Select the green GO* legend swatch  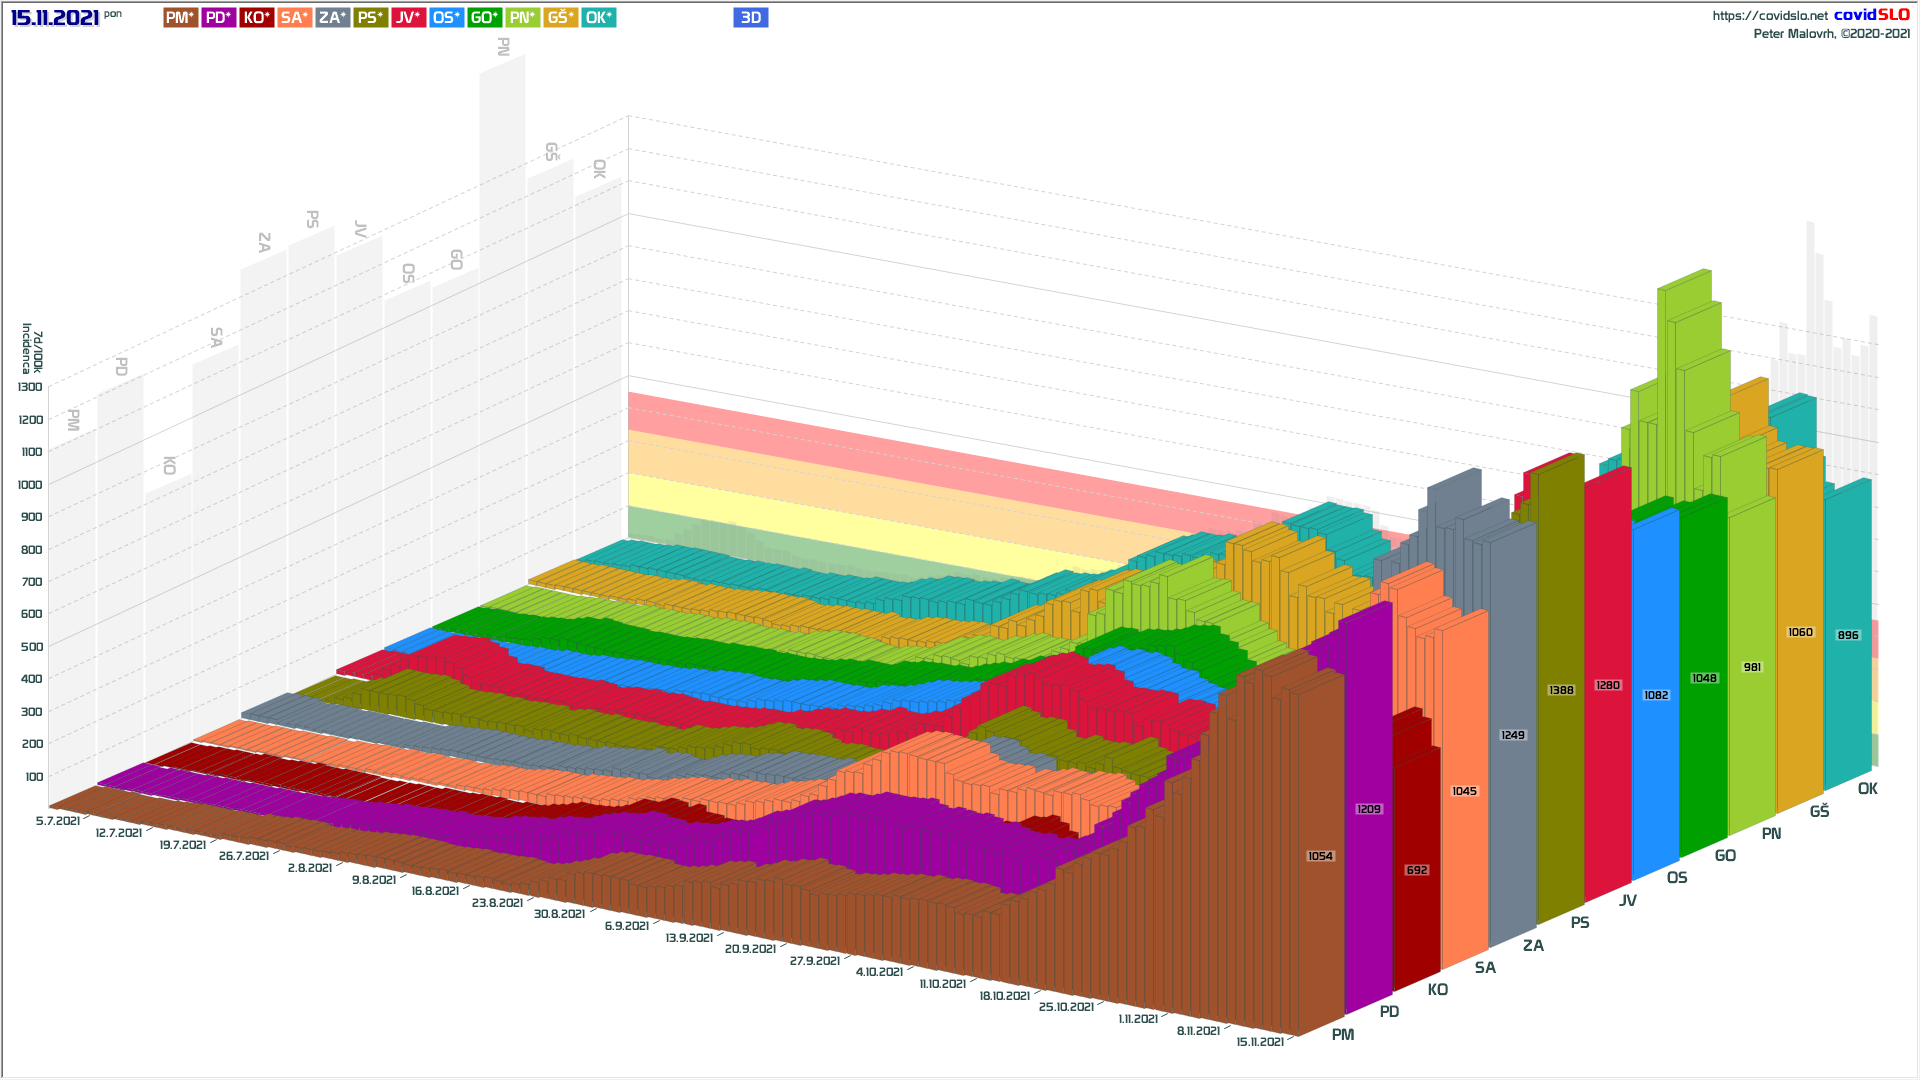coord(484,18)
